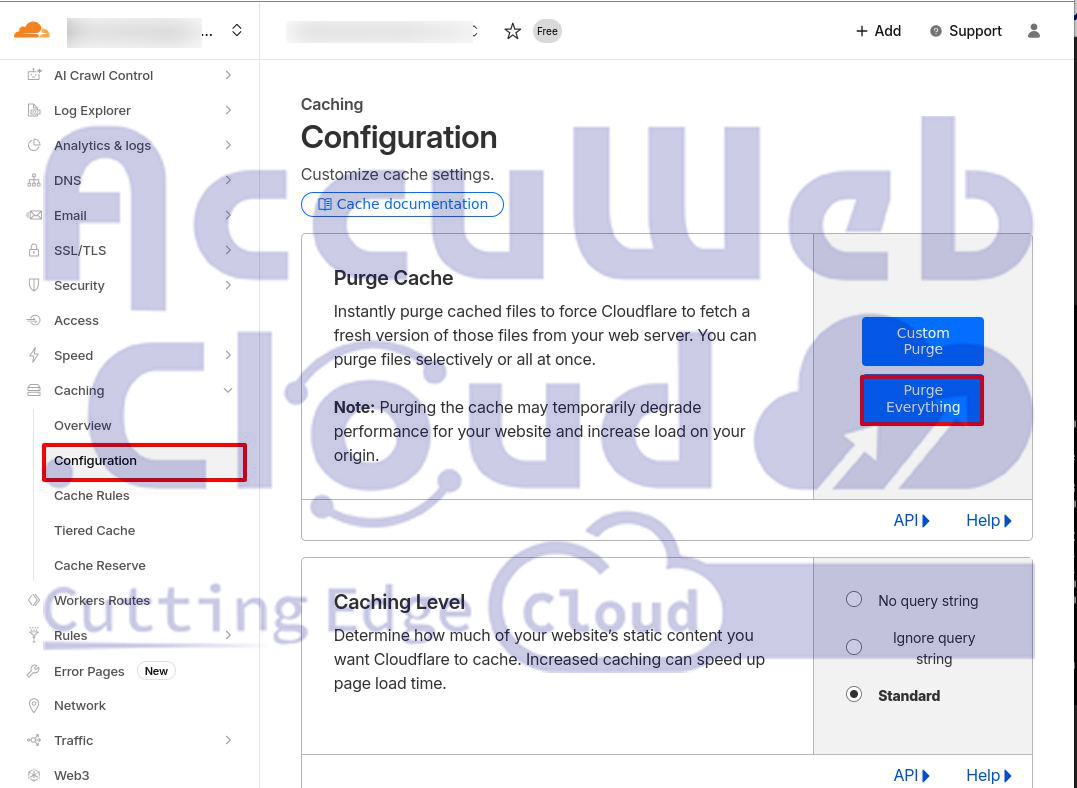Screen dimensions: 1077x788
Task: Click the Security shield icon
Action: tap(34, 286)
